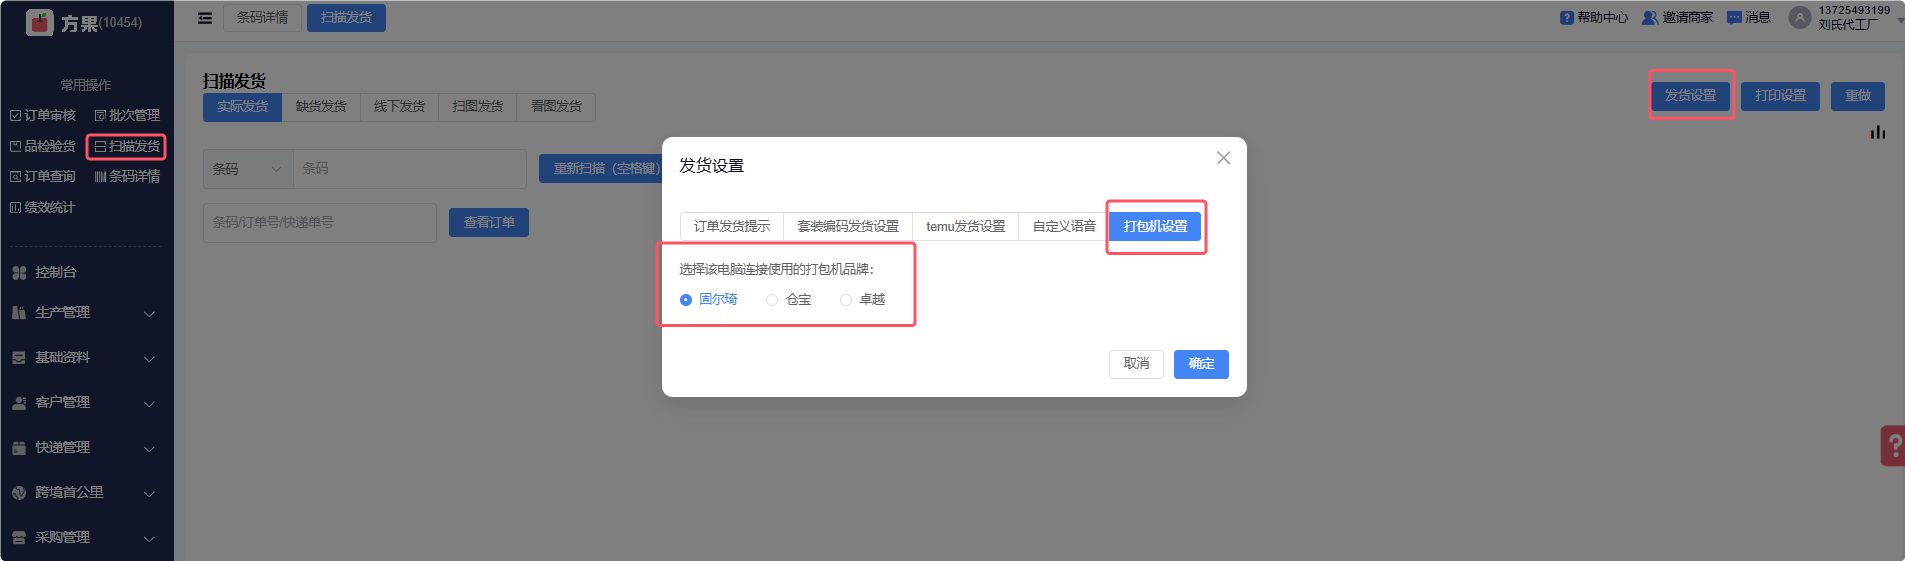Screen dimensions: 1905x561
Task: Expand 快递管理 sidebar menu
Action: 86,448
